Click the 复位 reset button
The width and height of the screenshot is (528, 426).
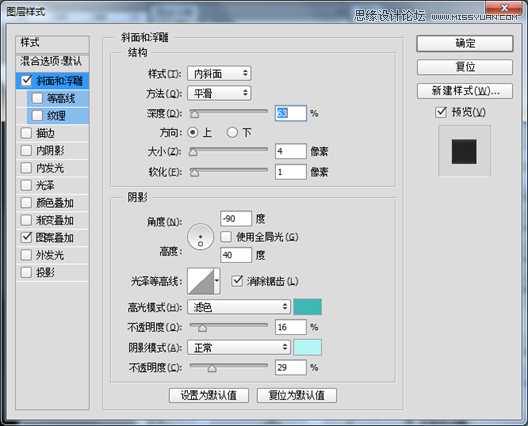(465, 67)
